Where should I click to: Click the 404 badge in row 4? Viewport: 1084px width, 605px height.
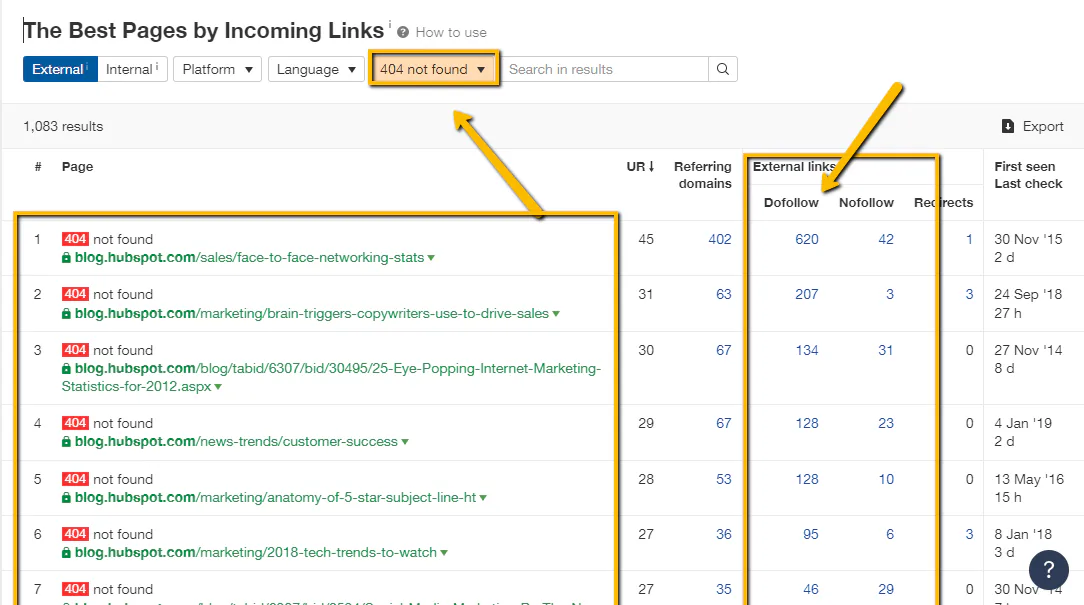75,423
